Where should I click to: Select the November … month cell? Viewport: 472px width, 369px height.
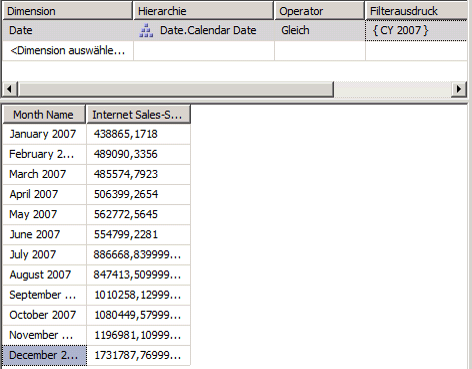point(44,335)
